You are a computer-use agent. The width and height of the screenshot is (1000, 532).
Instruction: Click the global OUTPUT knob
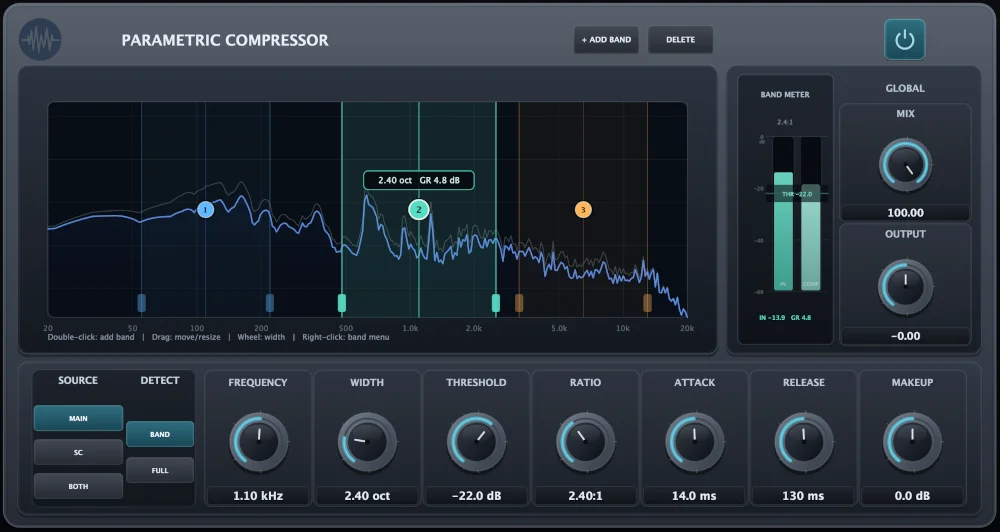click(x=905, y=287)
